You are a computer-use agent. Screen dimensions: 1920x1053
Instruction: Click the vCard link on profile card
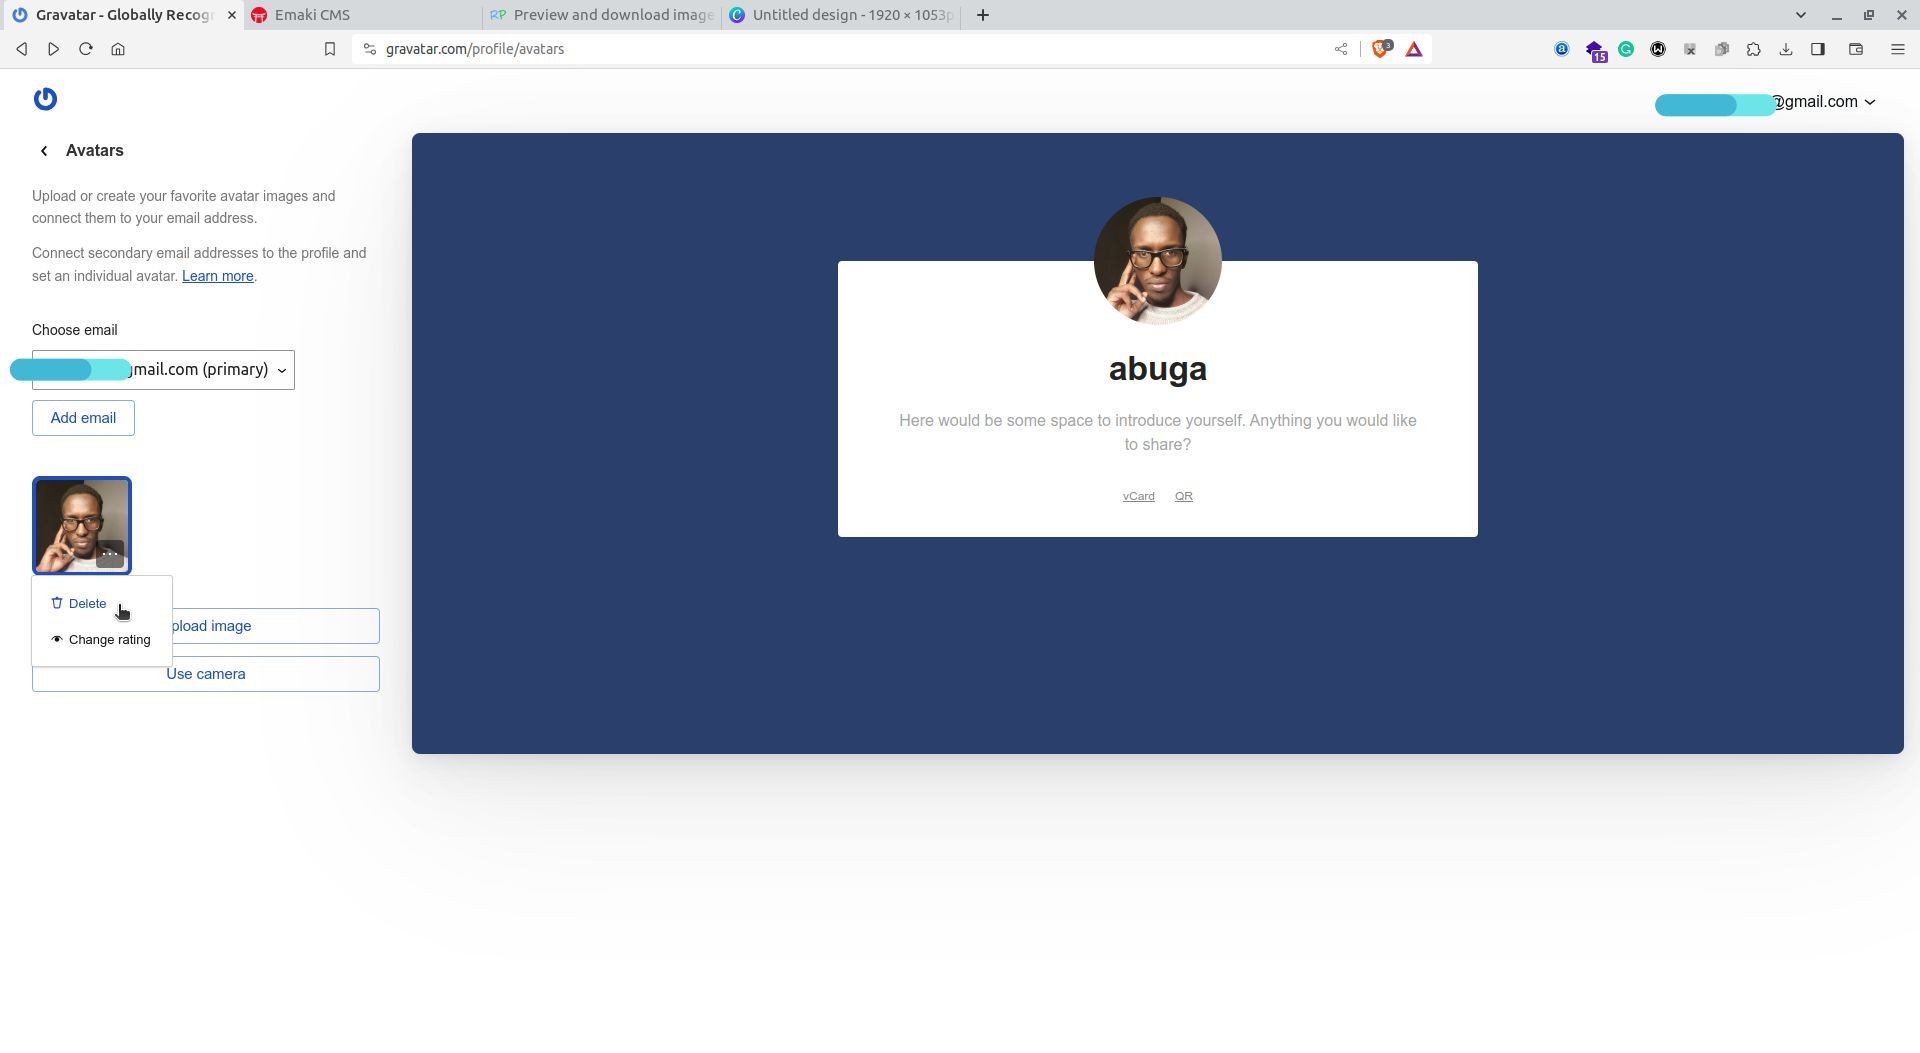coord(1138,497)
